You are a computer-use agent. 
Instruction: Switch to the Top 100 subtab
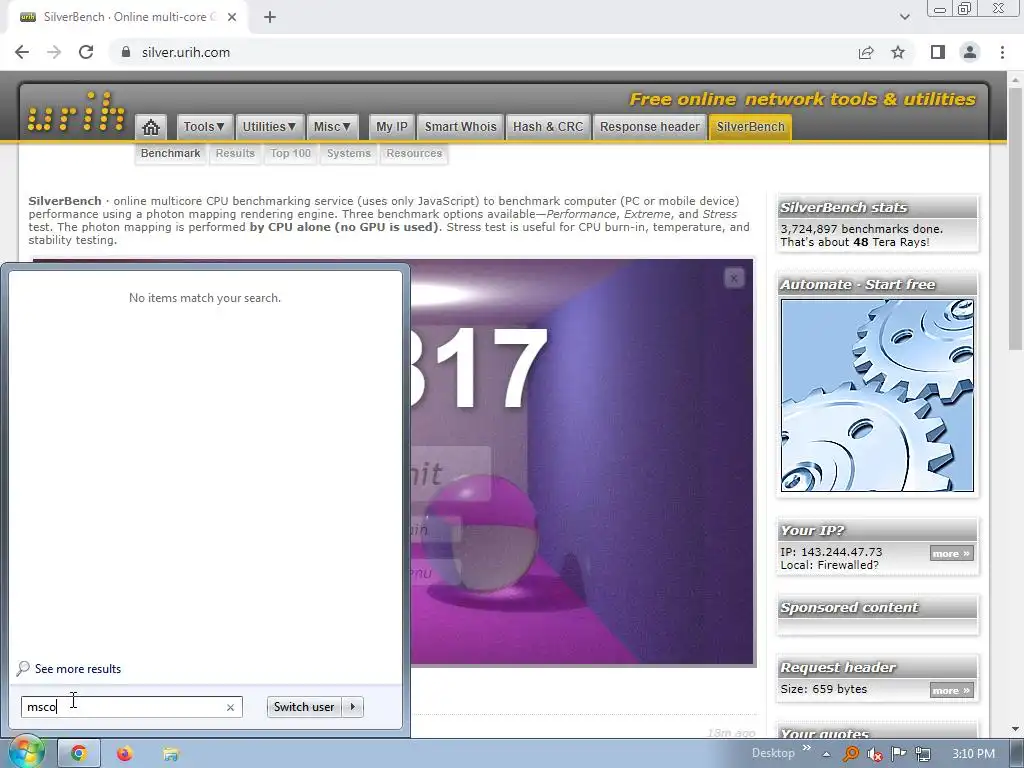(291, 153)
